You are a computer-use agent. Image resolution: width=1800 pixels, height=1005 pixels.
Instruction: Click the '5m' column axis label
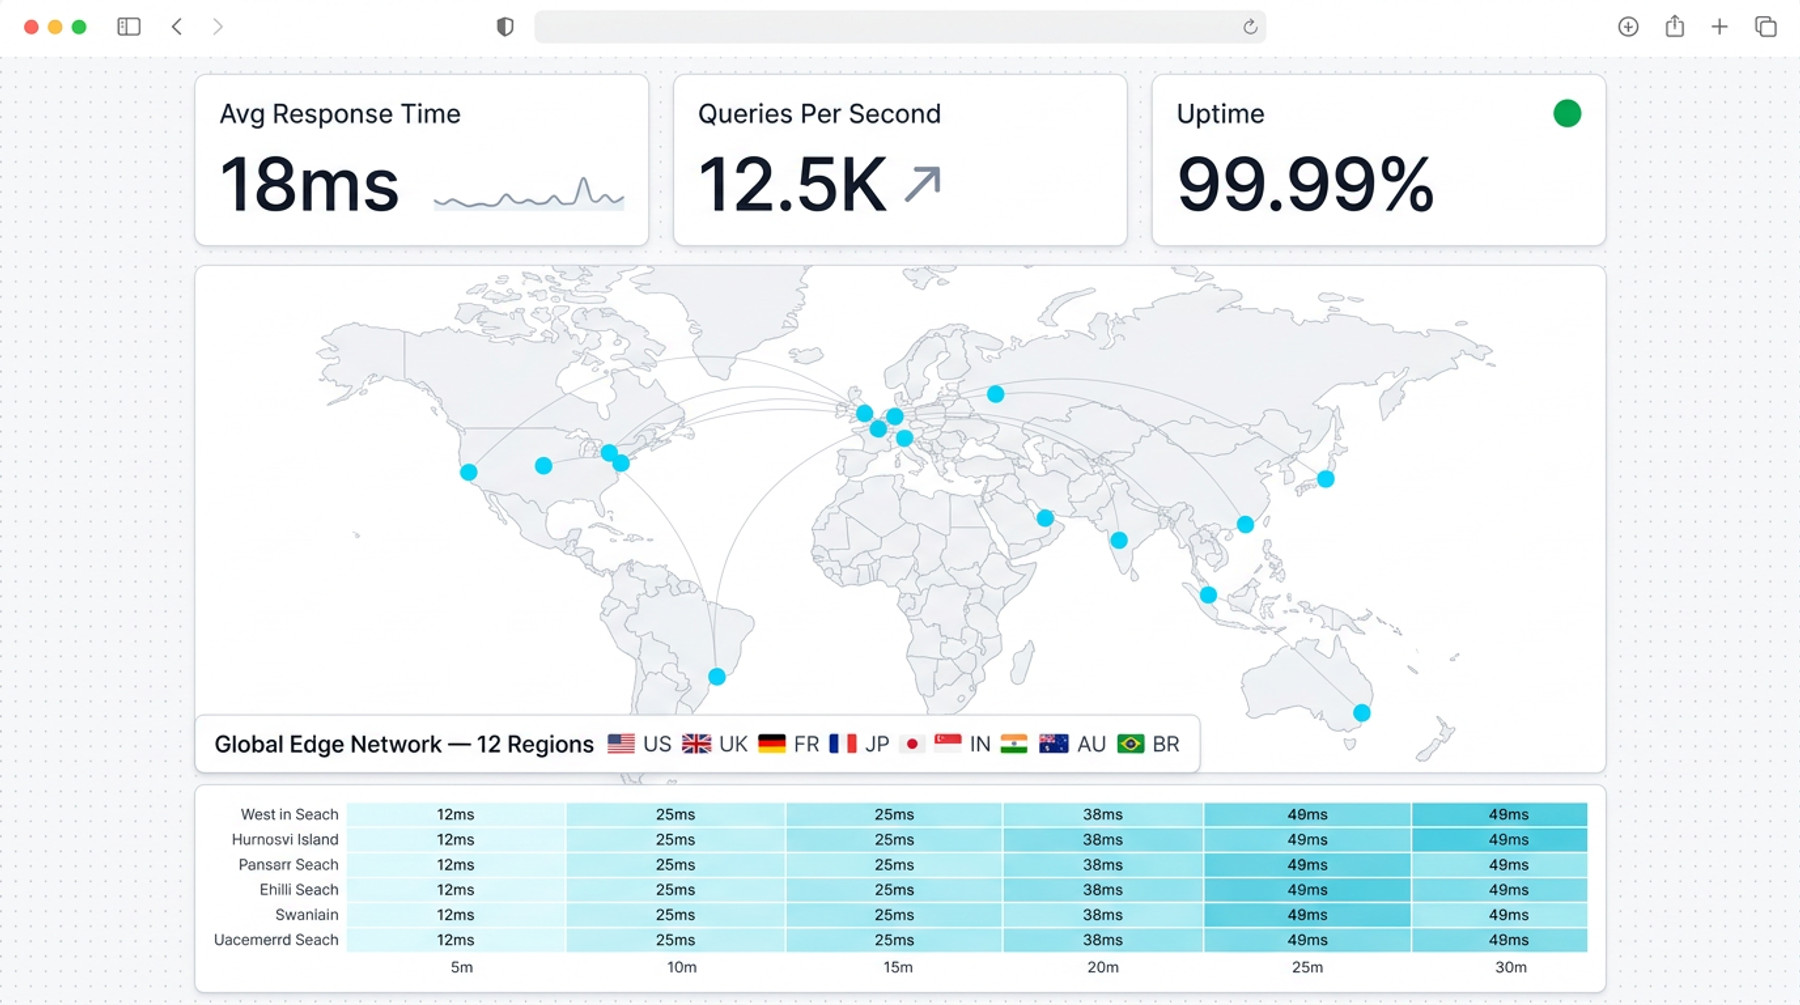(x=462, y=967)
